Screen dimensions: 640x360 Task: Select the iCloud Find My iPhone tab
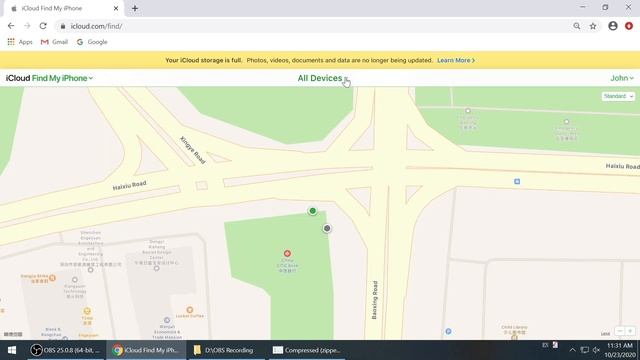[x=63, y=9]
